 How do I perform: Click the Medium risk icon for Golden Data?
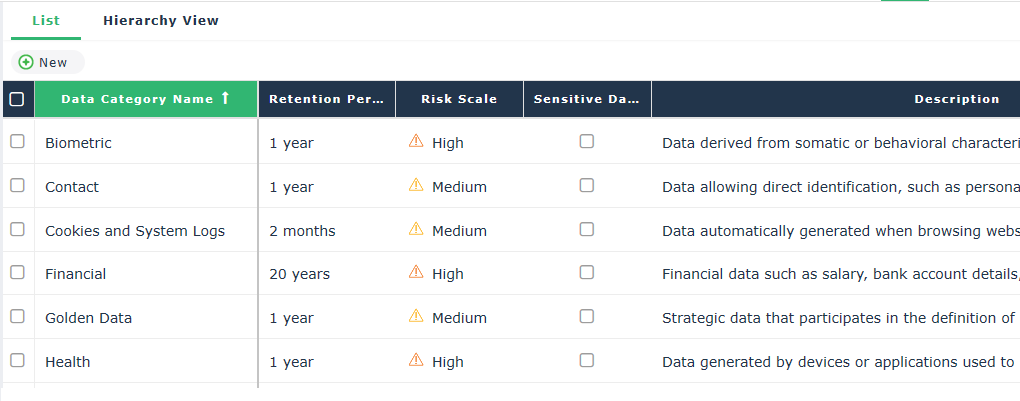(416, 317)
